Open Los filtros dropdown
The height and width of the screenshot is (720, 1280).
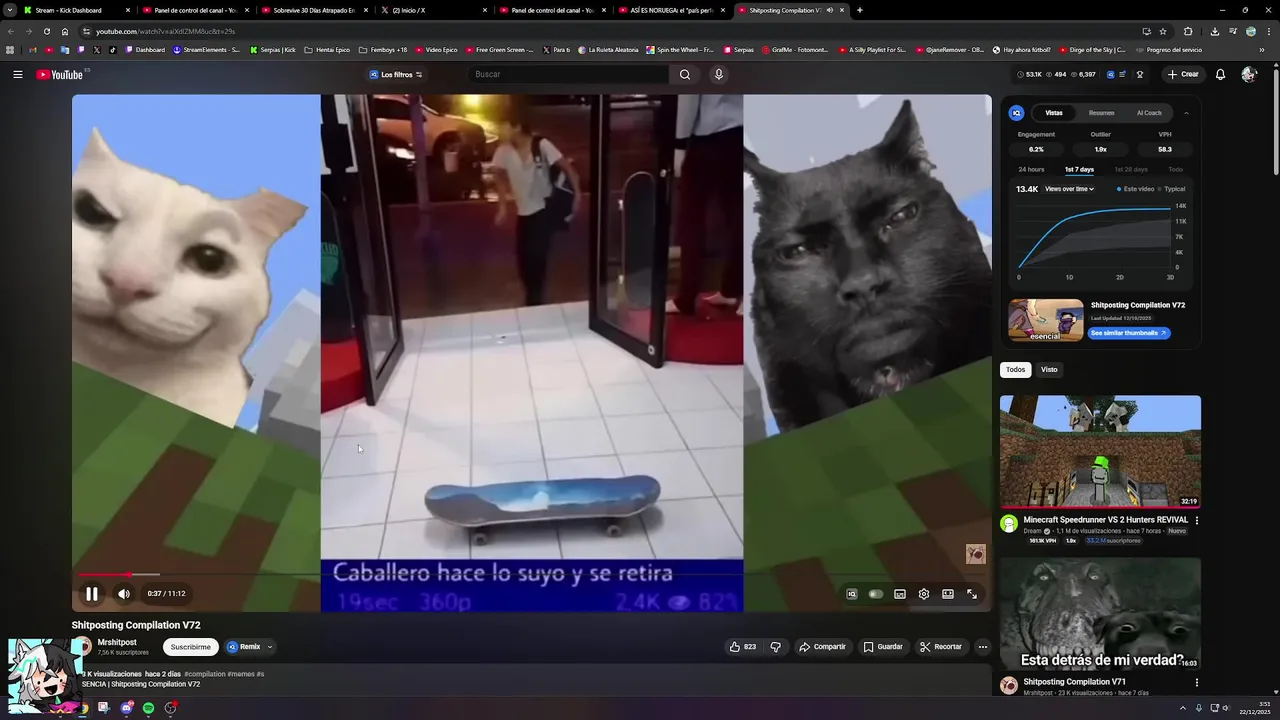[396, 74]
